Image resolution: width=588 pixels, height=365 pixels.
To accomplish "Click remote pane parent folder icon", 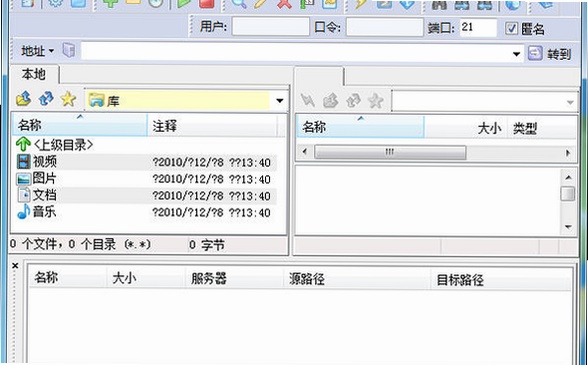I will [x=330, y=101].
